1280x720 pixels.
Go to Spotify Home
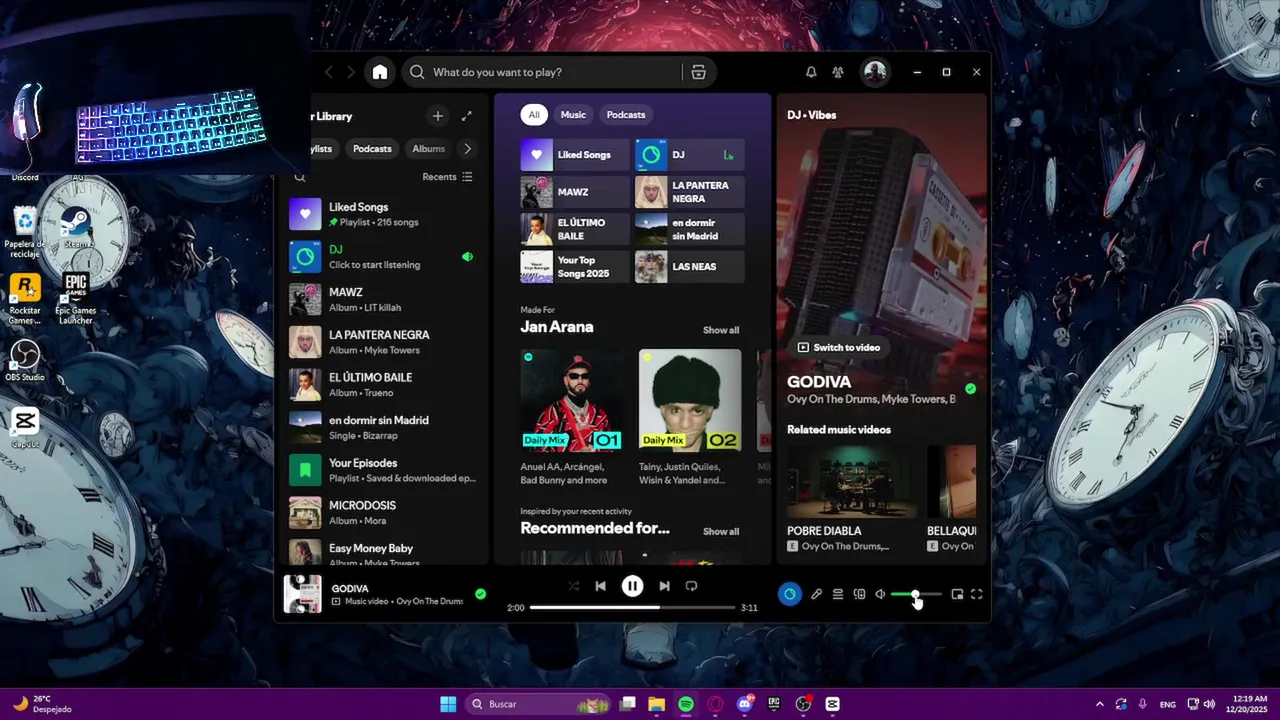click(x=380, y=72)
